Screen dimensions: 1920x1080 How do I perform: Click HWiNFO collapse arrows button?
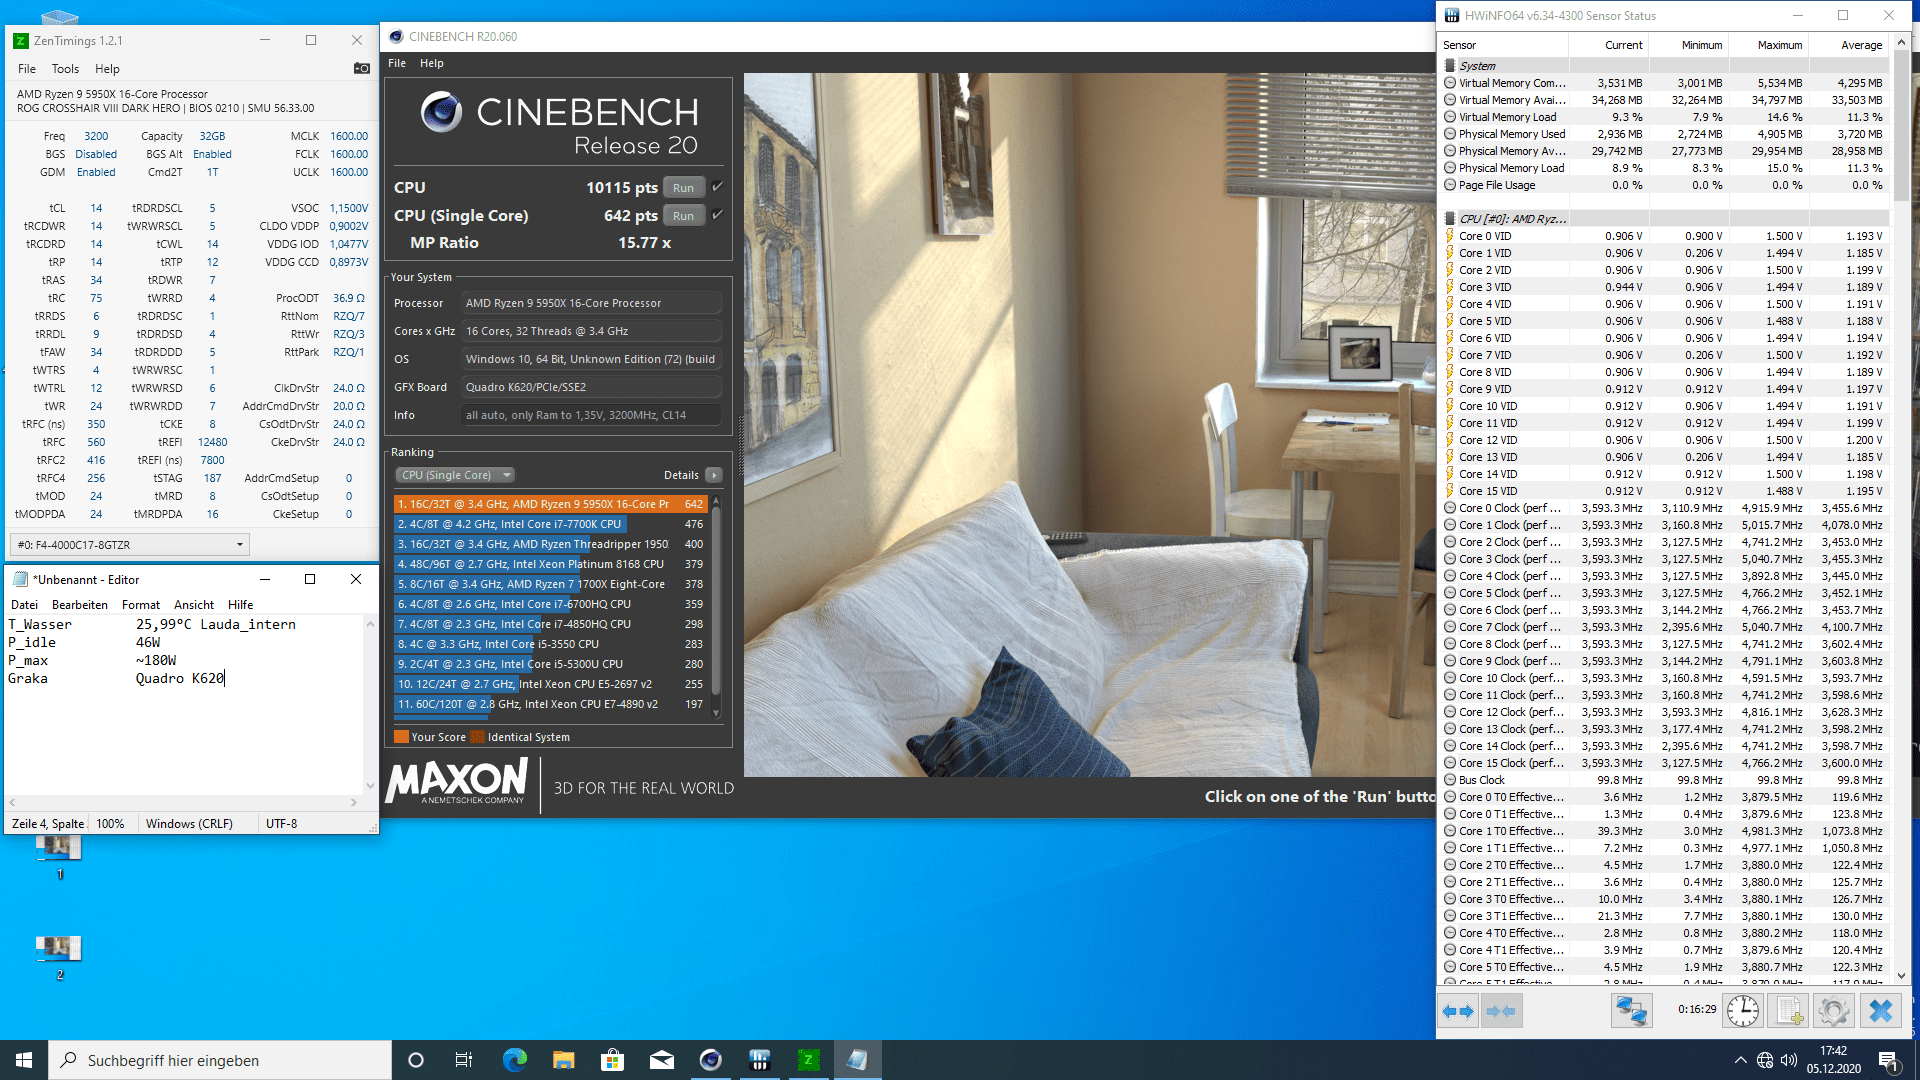1501,1011
